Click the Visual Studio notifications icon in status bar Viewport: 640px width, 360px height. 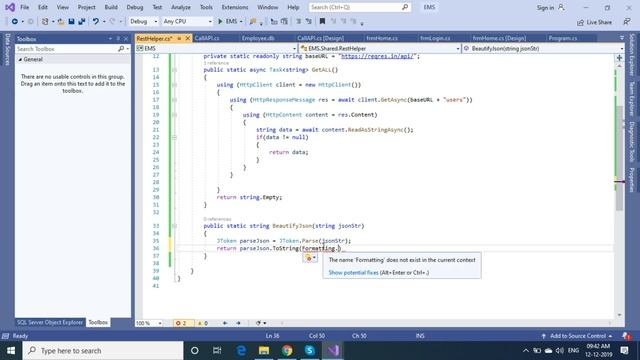[x=626, y=336]
